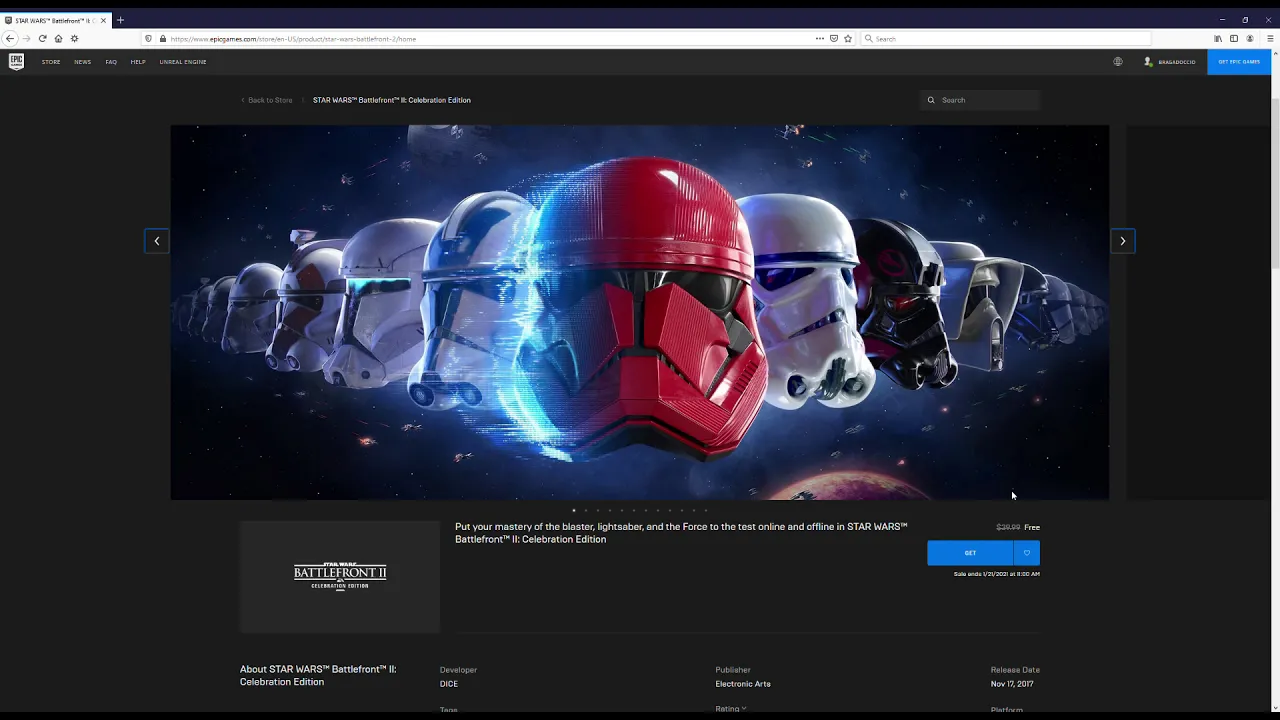This screenshot has height=720, width=1280.
Task: Expand the Rating chevron
Action: click(x=744, y=708)
